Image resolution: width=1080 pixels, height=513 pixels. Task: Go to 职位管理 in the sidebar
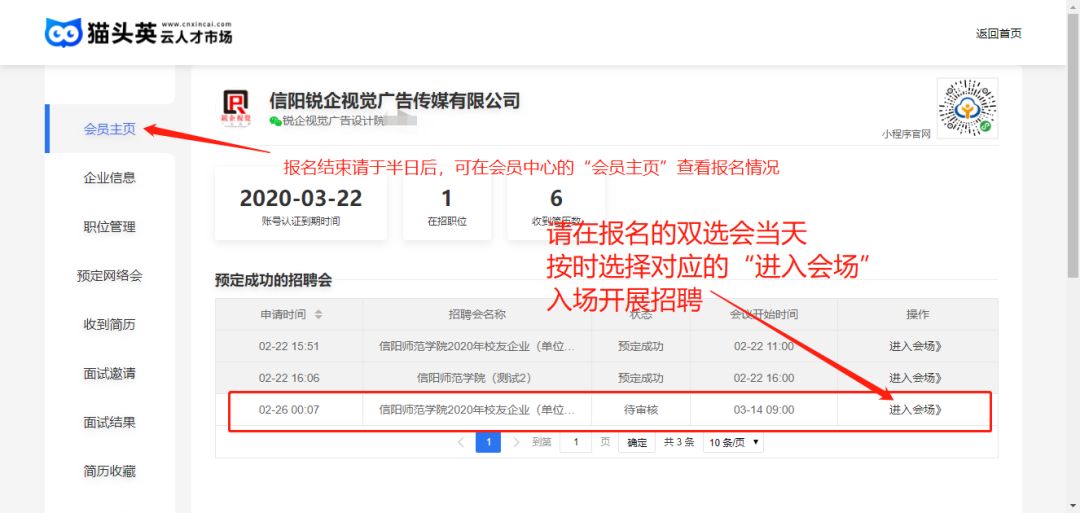(109, 227)
